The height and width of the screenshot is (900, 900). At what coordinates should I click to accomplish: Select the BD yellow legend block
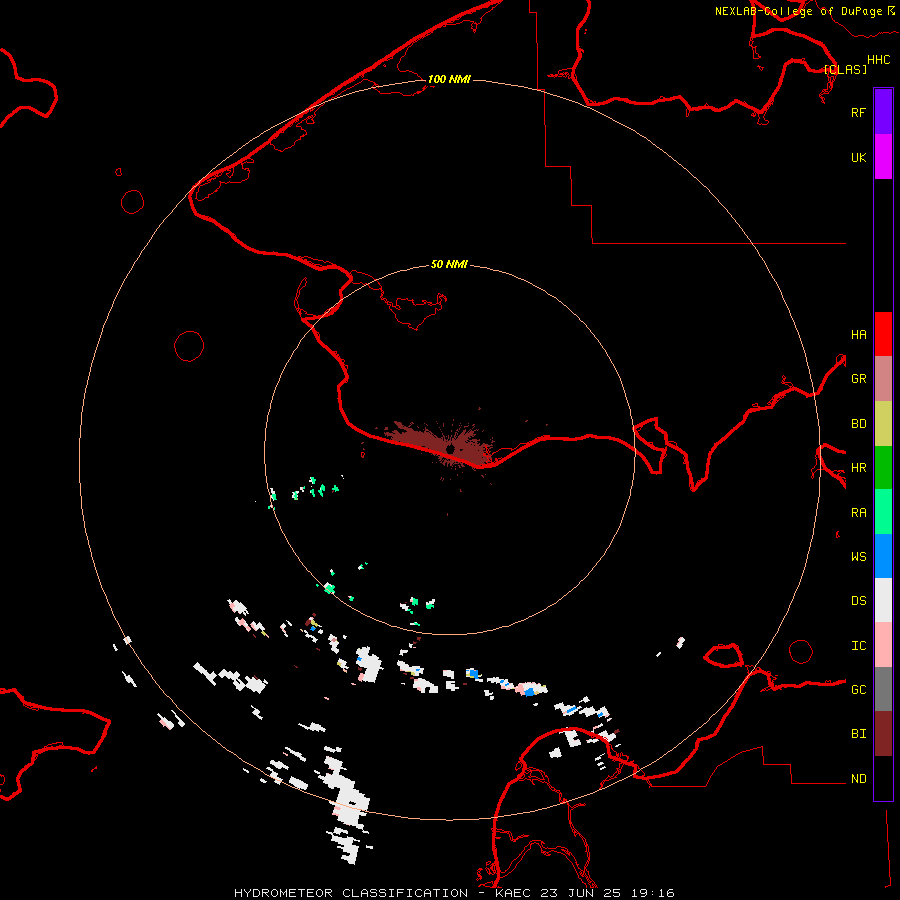[883, 424]
